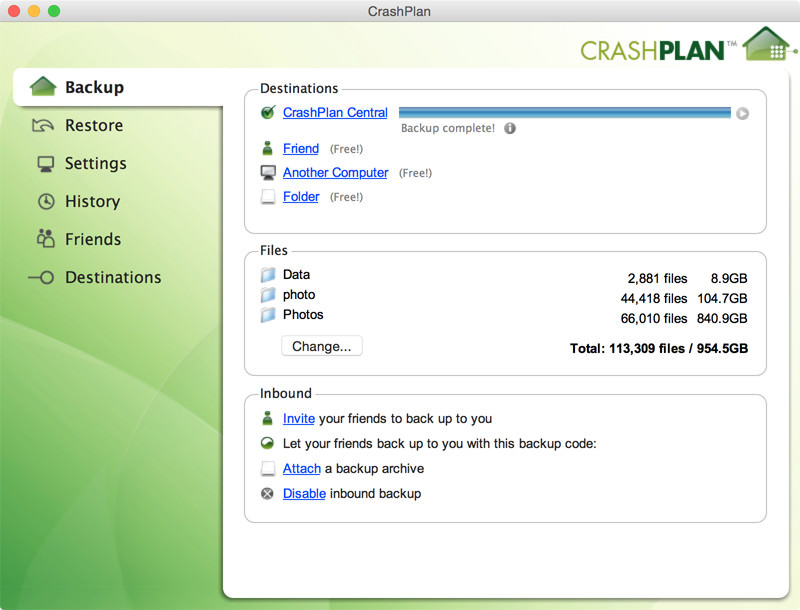Click the 104.7GB size value
Image resolution: width=800 pixels, height=610 pixels.
(x=722, y=298)
